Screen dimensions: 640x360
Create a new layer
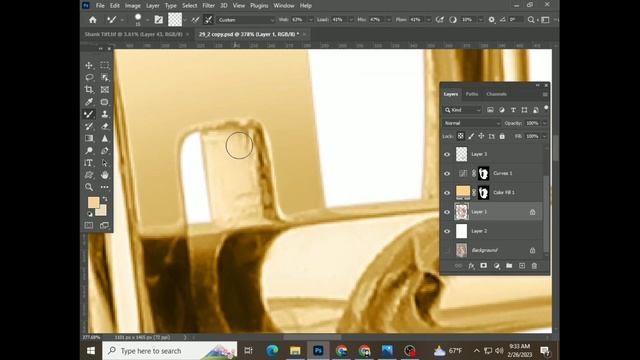pyautogui.click(x=522, y=266)
